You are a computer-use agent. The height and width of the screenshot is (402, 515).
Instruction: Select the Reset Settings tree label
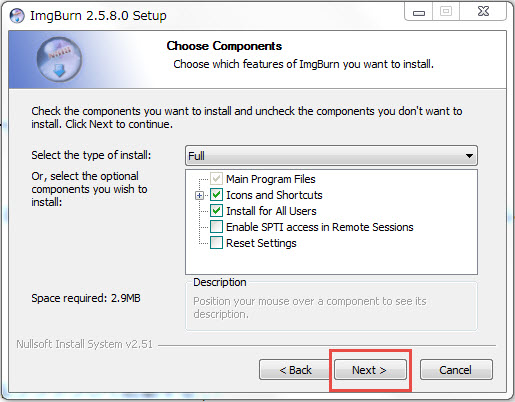[x=261, y=243]
